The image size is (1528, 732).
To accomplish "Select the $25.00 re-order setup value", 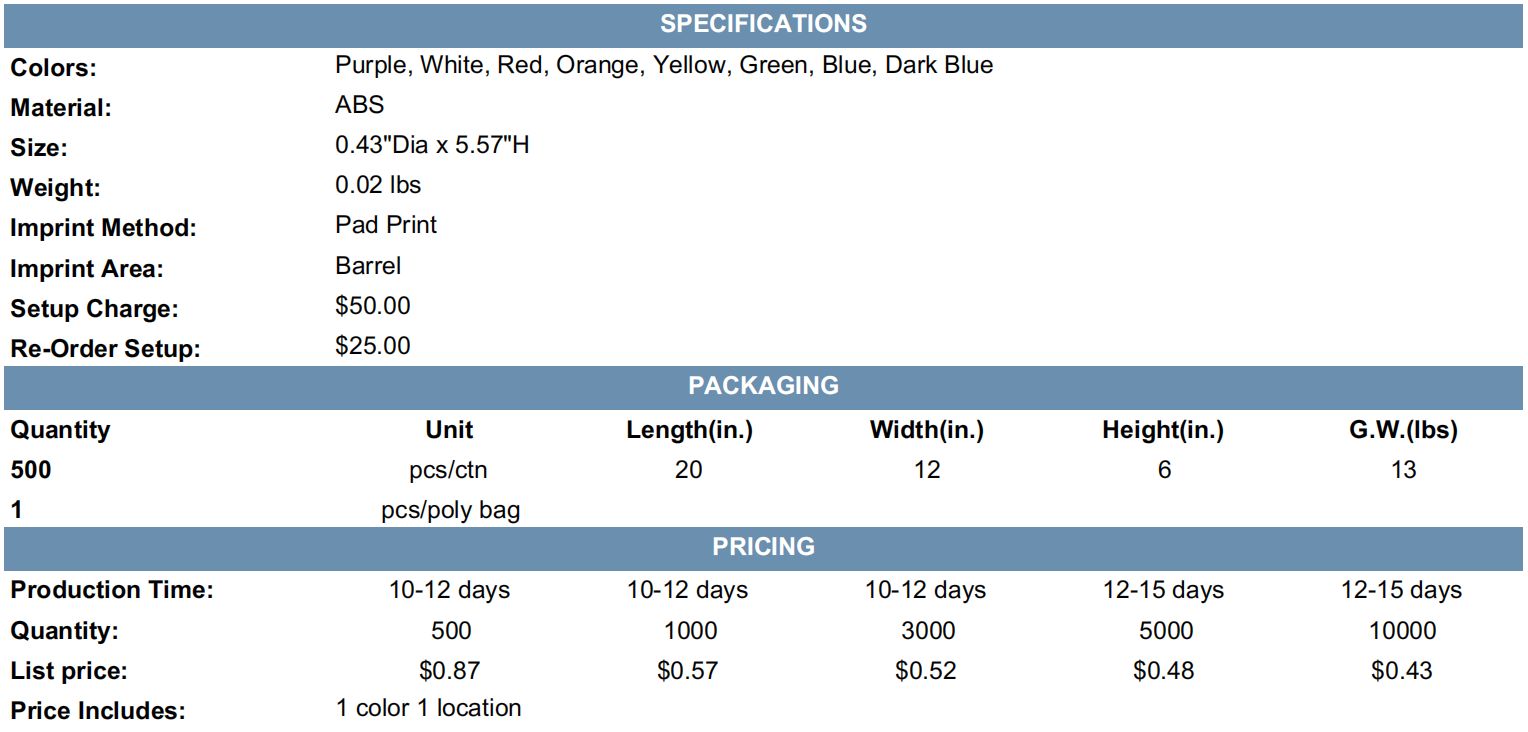I will (373, 346).
